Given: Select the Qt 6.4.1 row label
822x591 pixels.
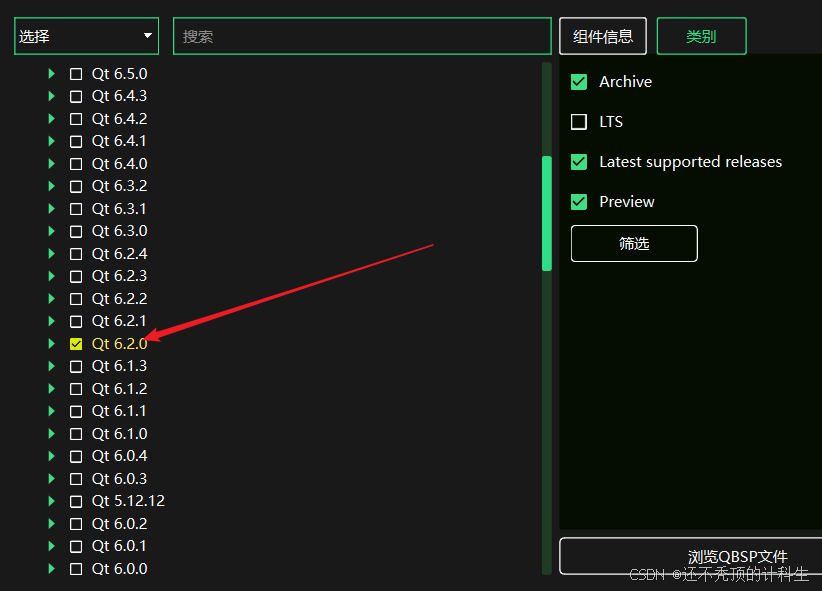Looking at the screenshot, I should pos(119,141).
